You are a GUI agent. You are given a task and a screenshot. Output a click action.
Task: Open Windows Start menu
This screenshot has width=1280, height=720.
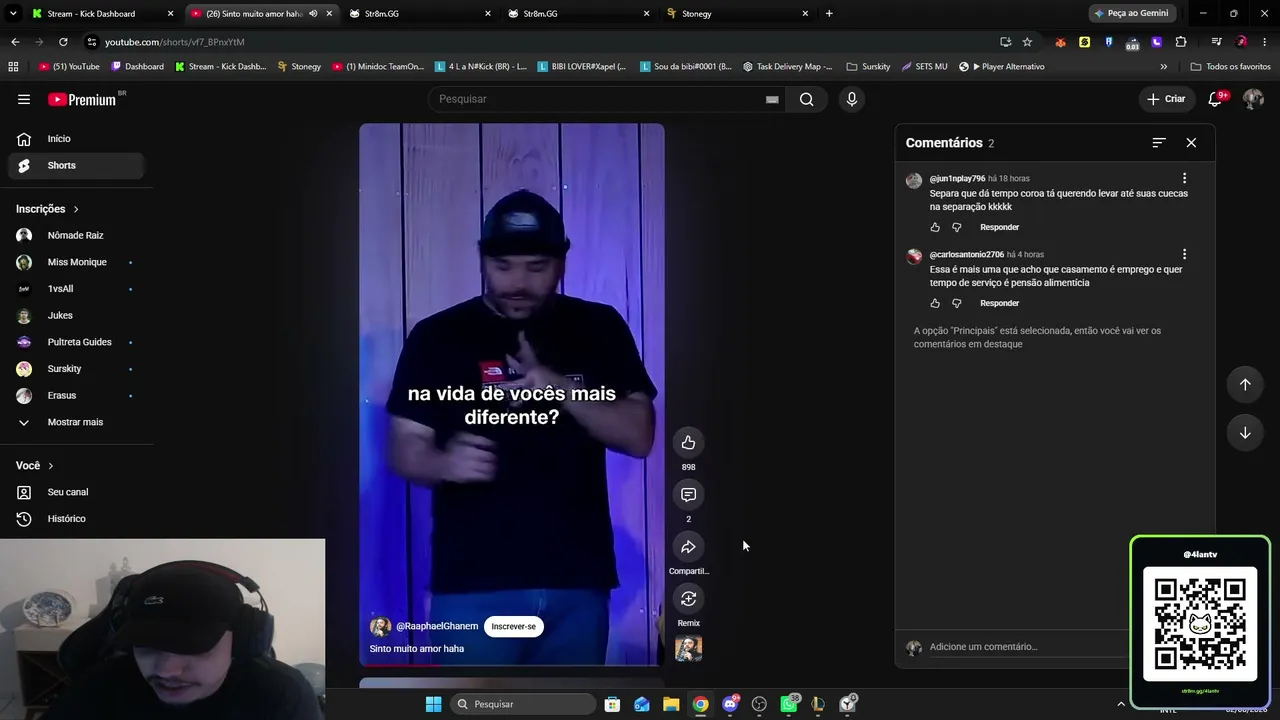coord(433,704)
